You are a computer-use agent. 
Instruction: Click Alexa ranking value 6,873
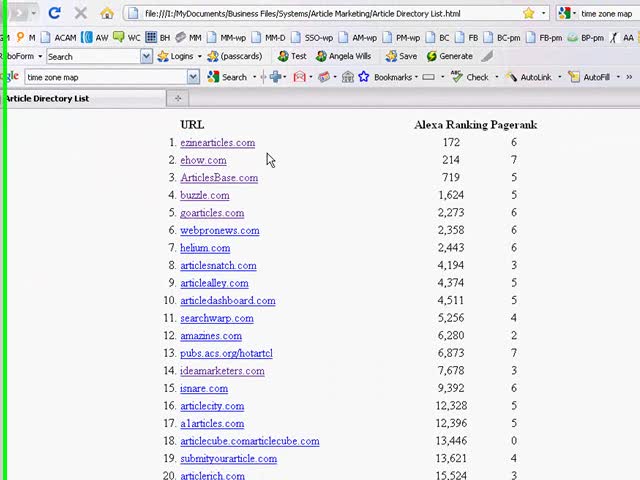click(x=451, y=353)
